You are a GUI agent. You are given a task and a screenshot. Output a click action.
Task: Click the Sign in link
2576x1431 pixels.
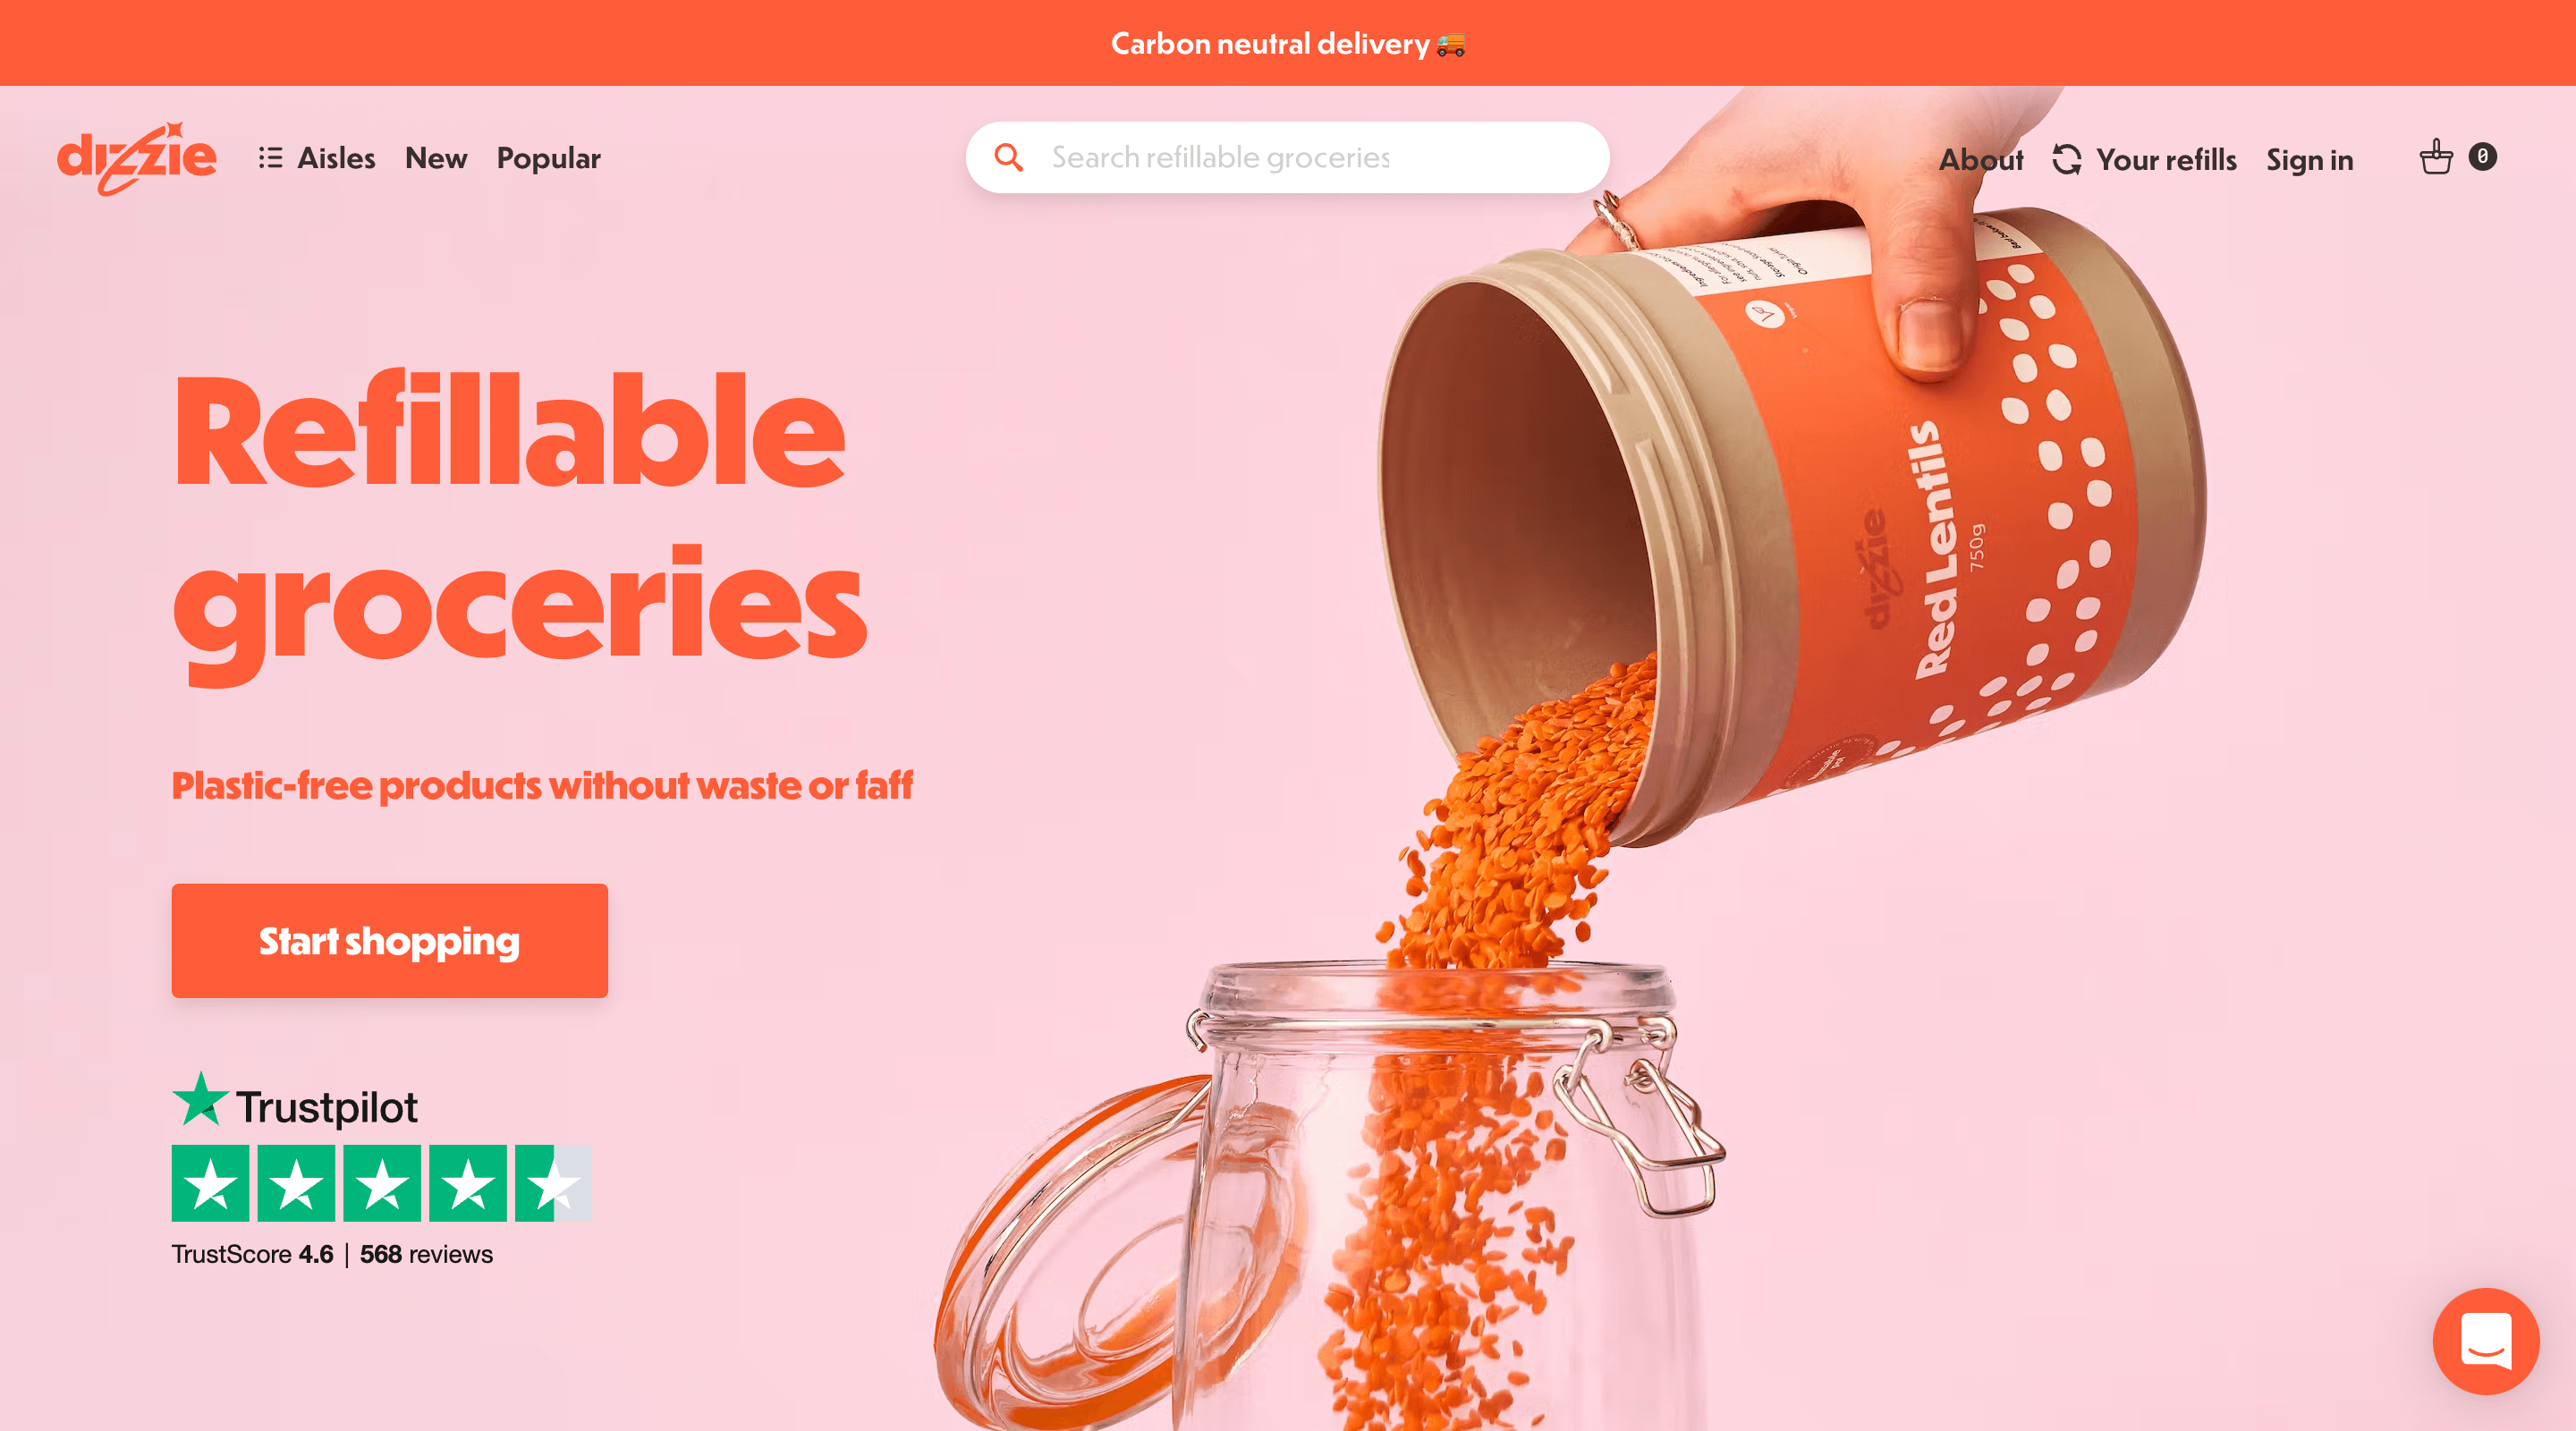click(x=2309, y=157)
